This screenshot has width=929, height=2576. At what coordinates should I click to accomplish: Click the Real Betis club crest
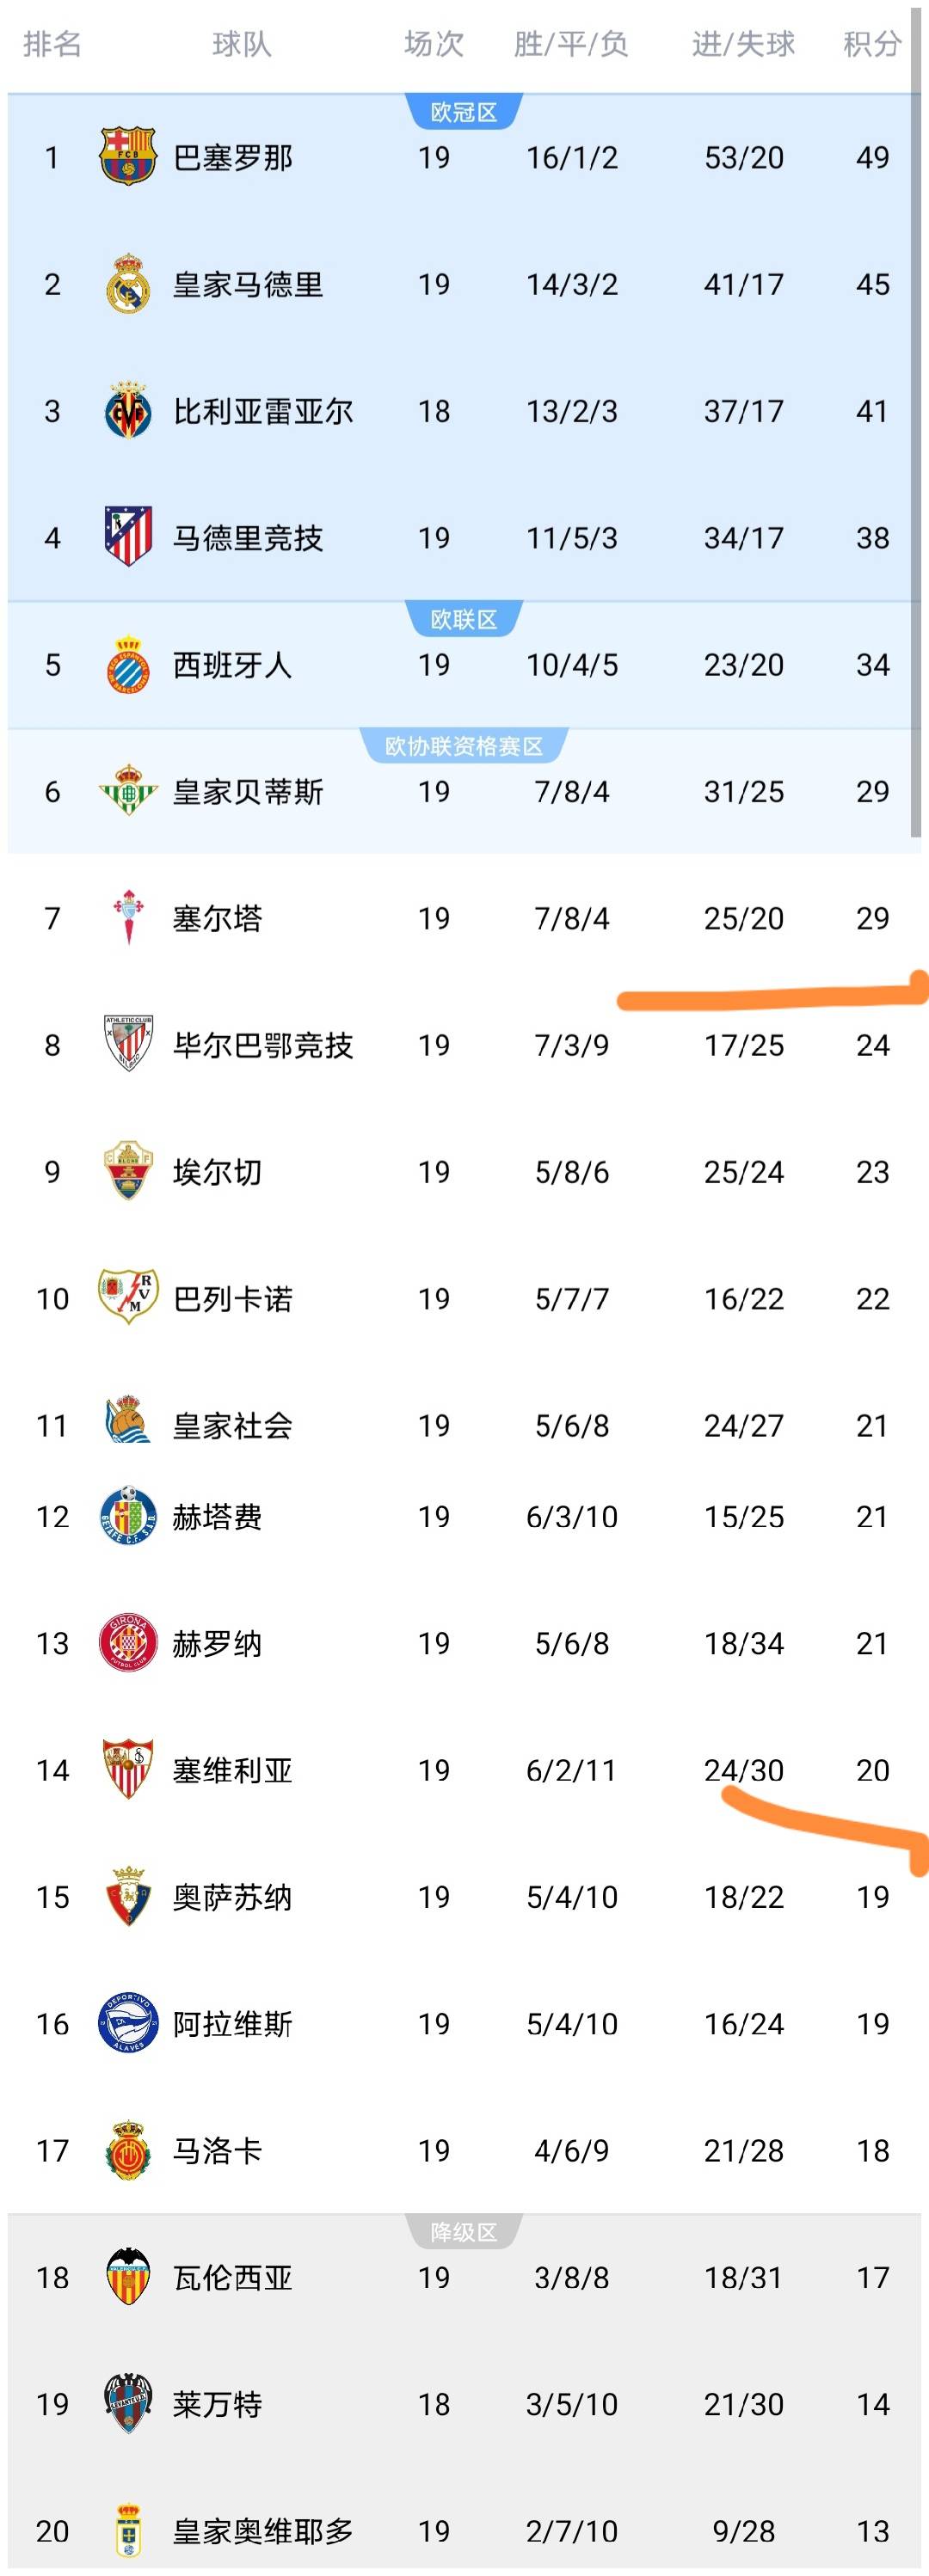pyautogui.click(x=128, y=791)
